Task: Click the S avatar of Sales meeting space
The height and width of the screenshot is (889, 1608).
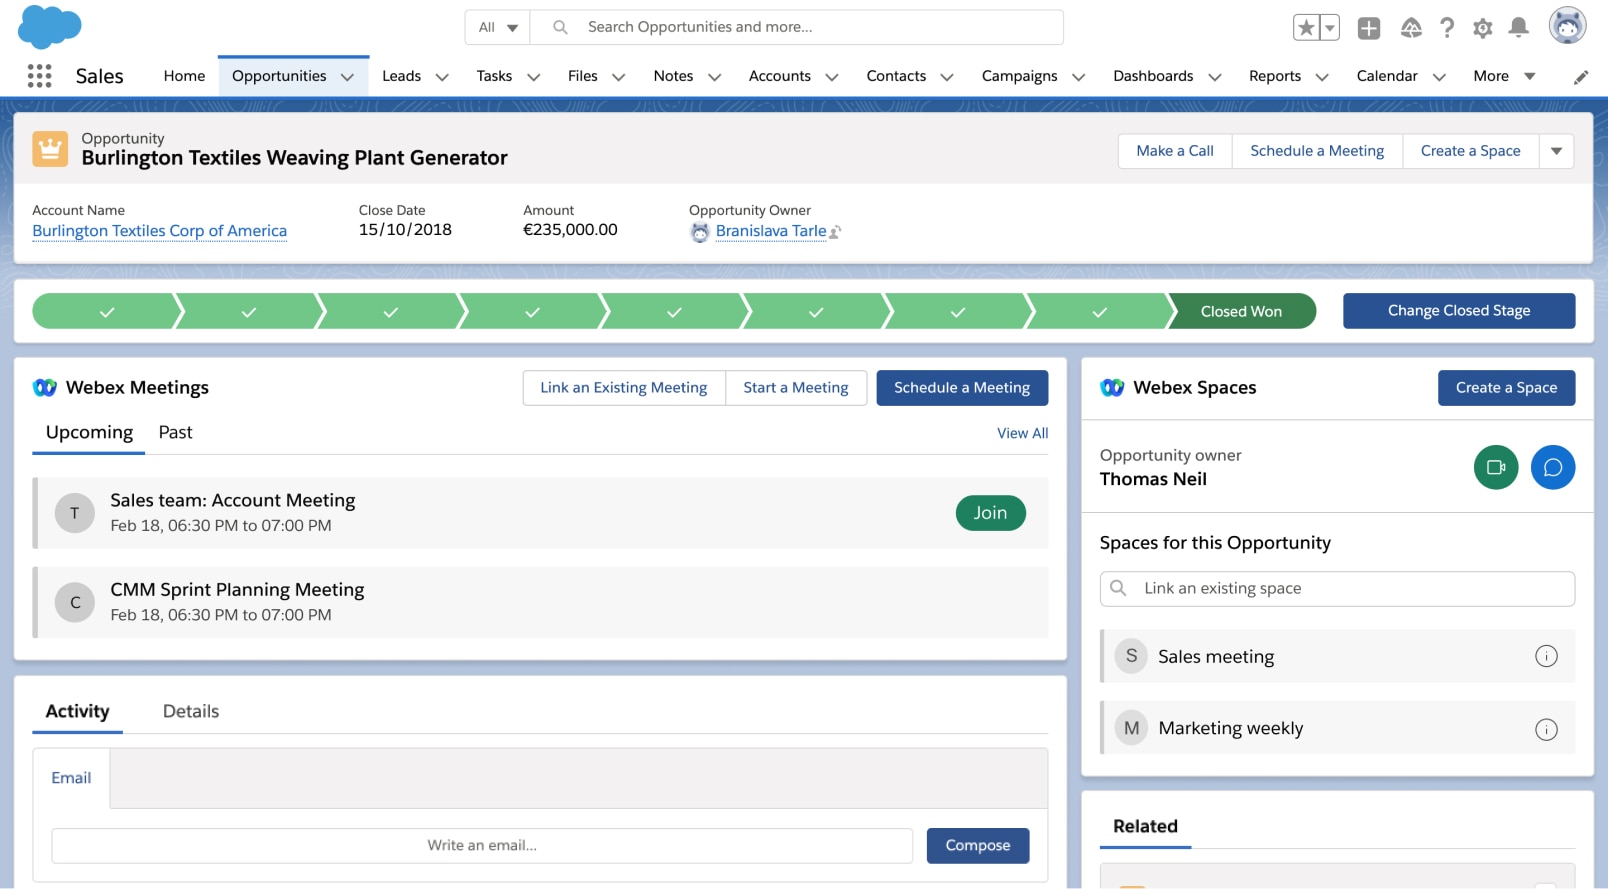Action: [x=1131, y=656]
